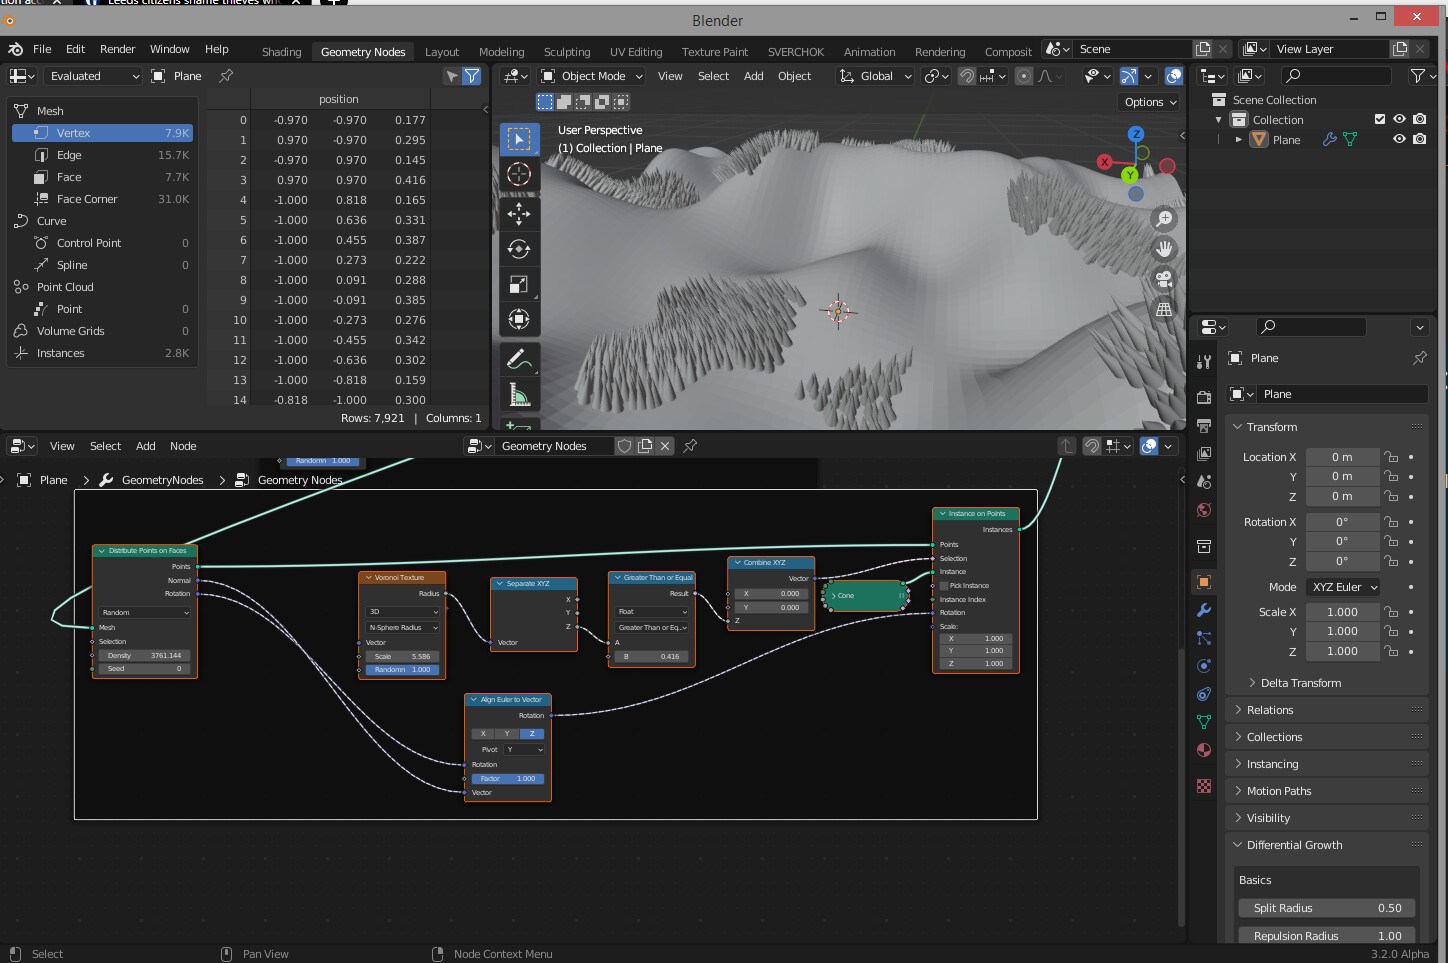
Task: Toggle Plane render camera icon in outliner
Action: pyautogui.click(x=1419, y=139)
